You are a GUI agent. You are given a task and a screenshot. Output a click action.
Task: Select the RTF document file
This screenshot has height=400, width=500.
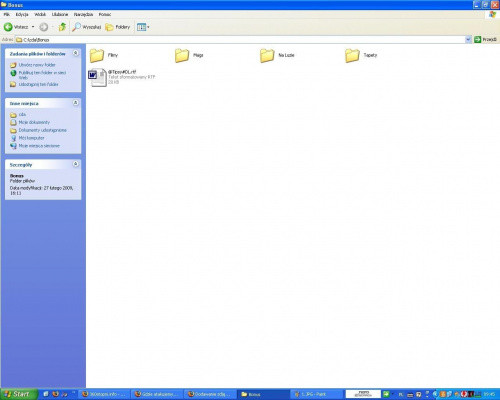pyautogui.click(x=122, y=77)
